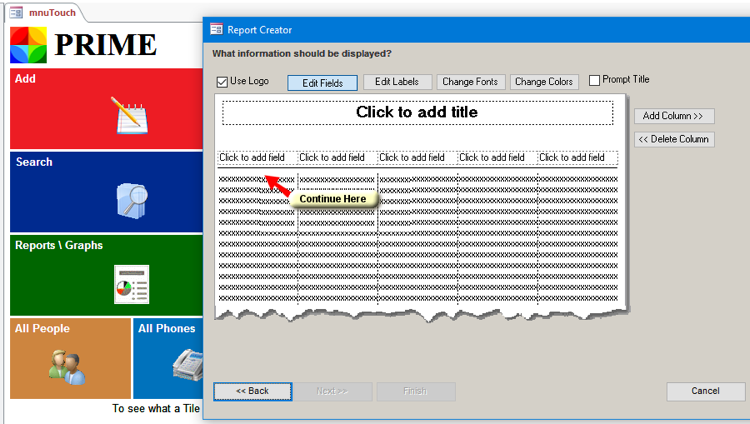Open Change Colors options
750x424 pixels.
coord(544,82)
